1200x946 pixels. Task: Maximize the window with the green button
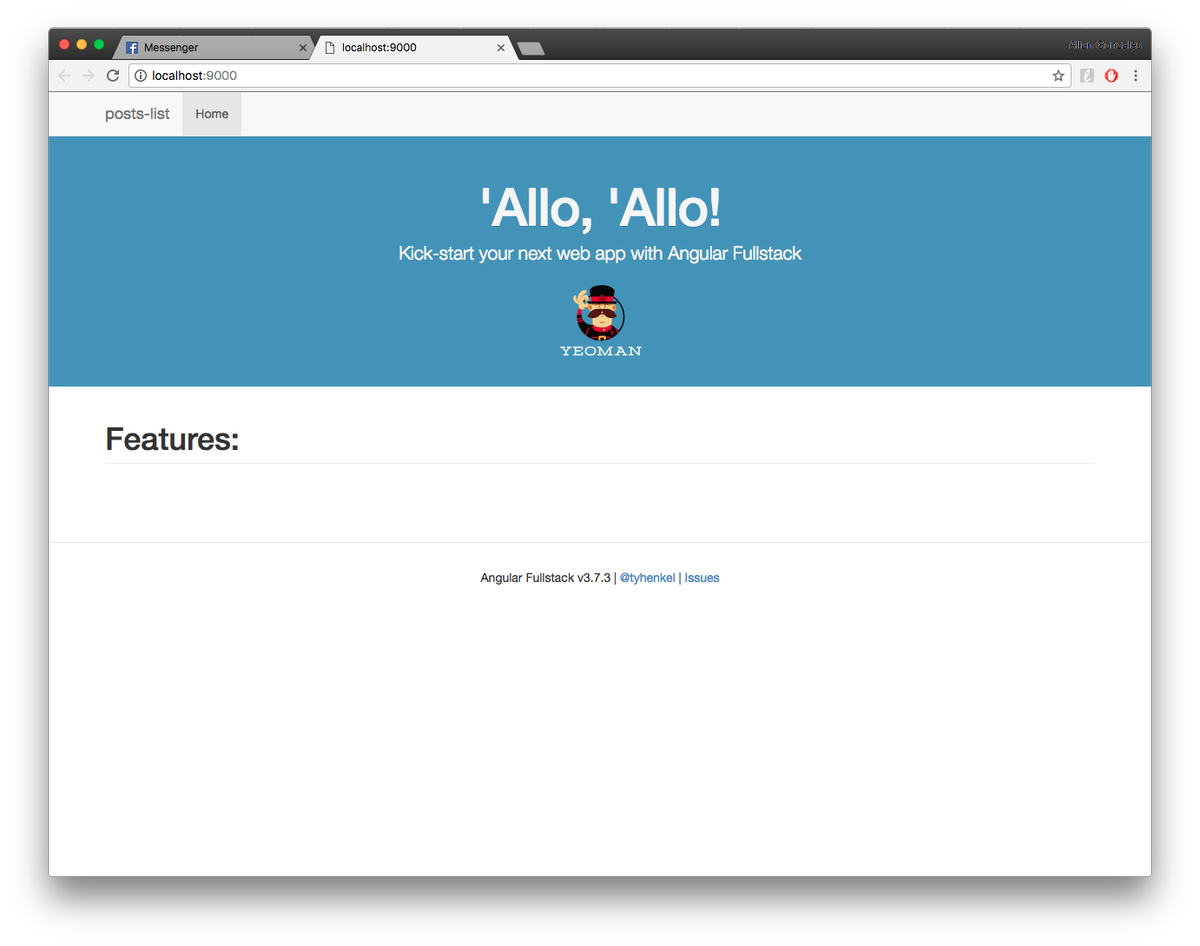point(99,44)
